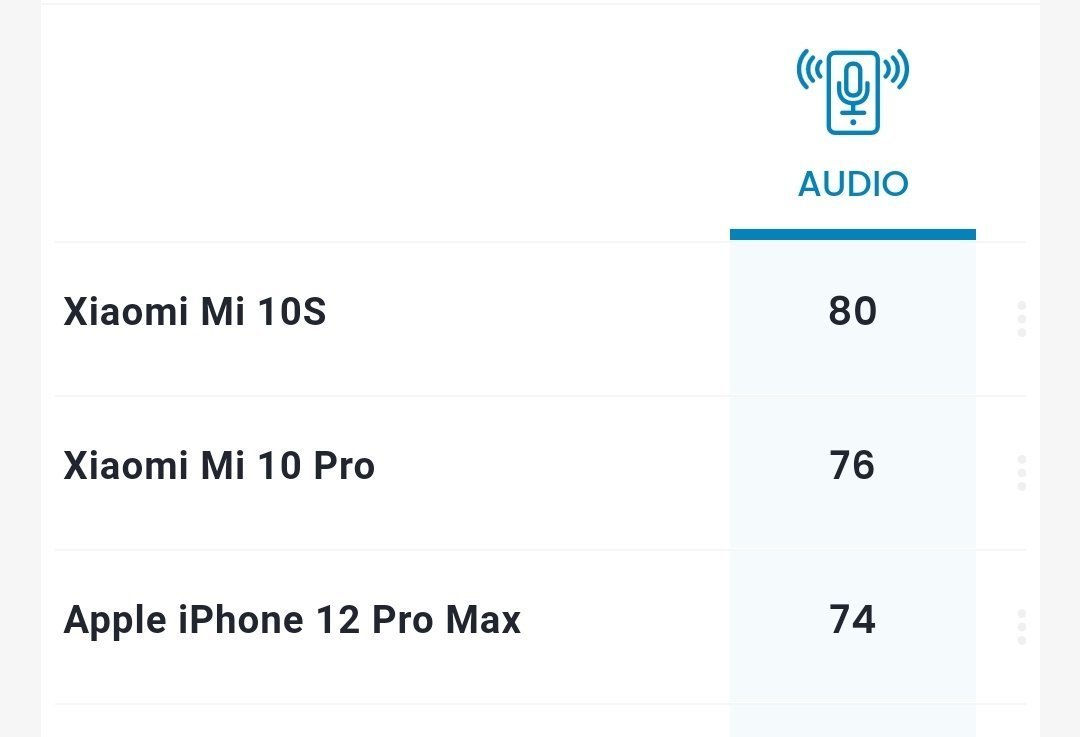Click the audio score 74
The width and height of the screenshot is (1080, 737).
pyautogui.click(x=853, y=620)
